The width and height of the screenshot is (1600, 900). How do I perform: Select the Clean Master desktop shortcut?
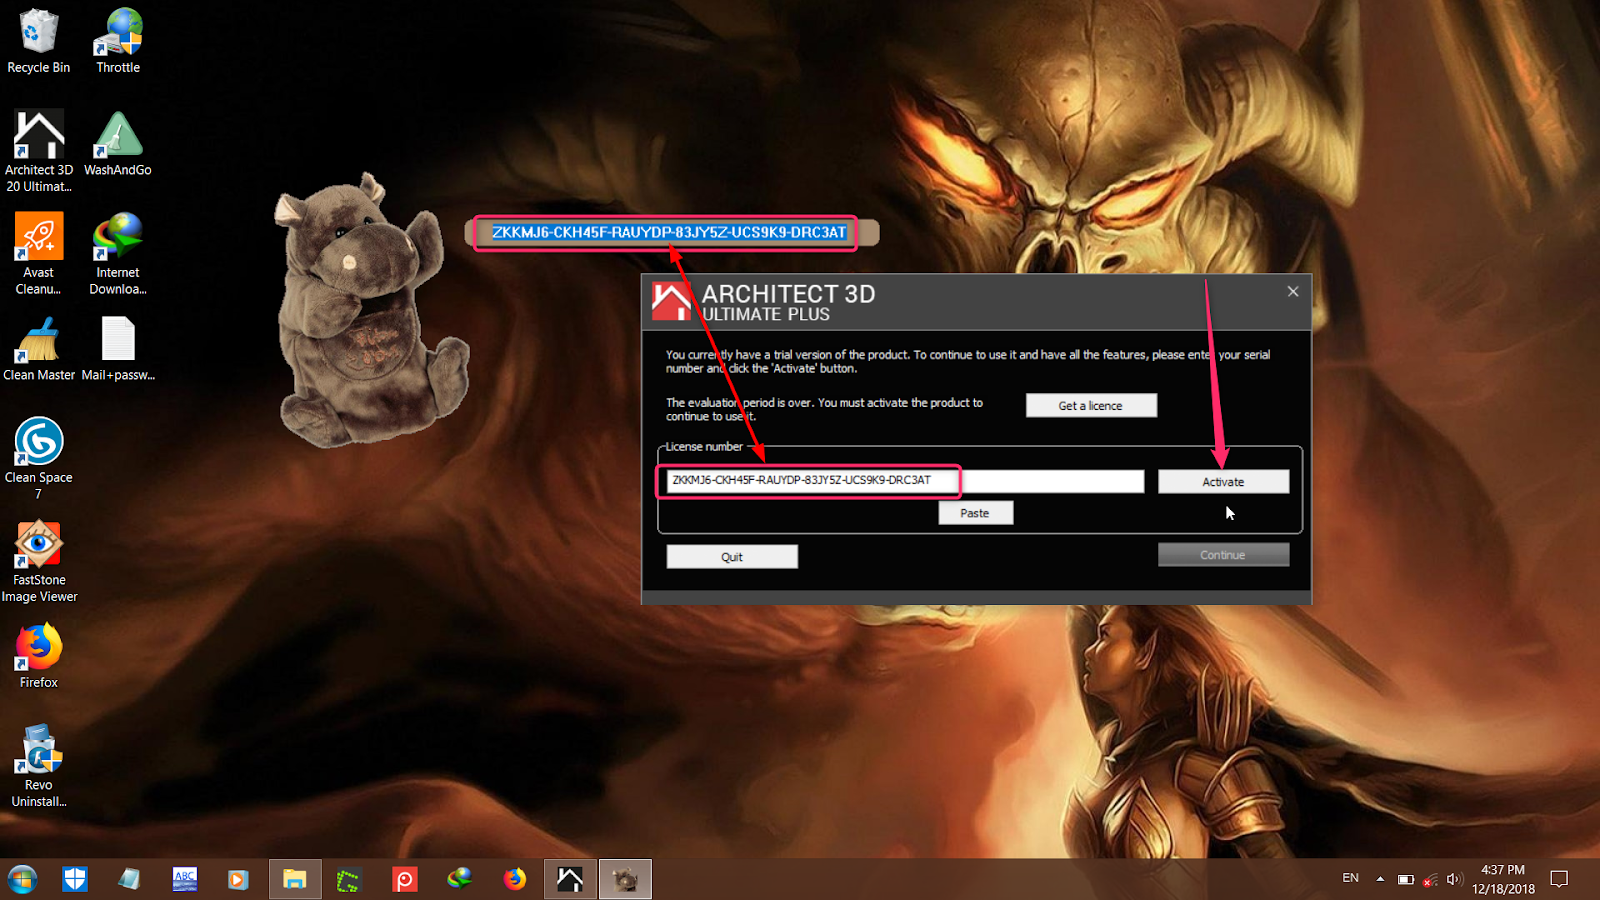(x=38, y=349)
